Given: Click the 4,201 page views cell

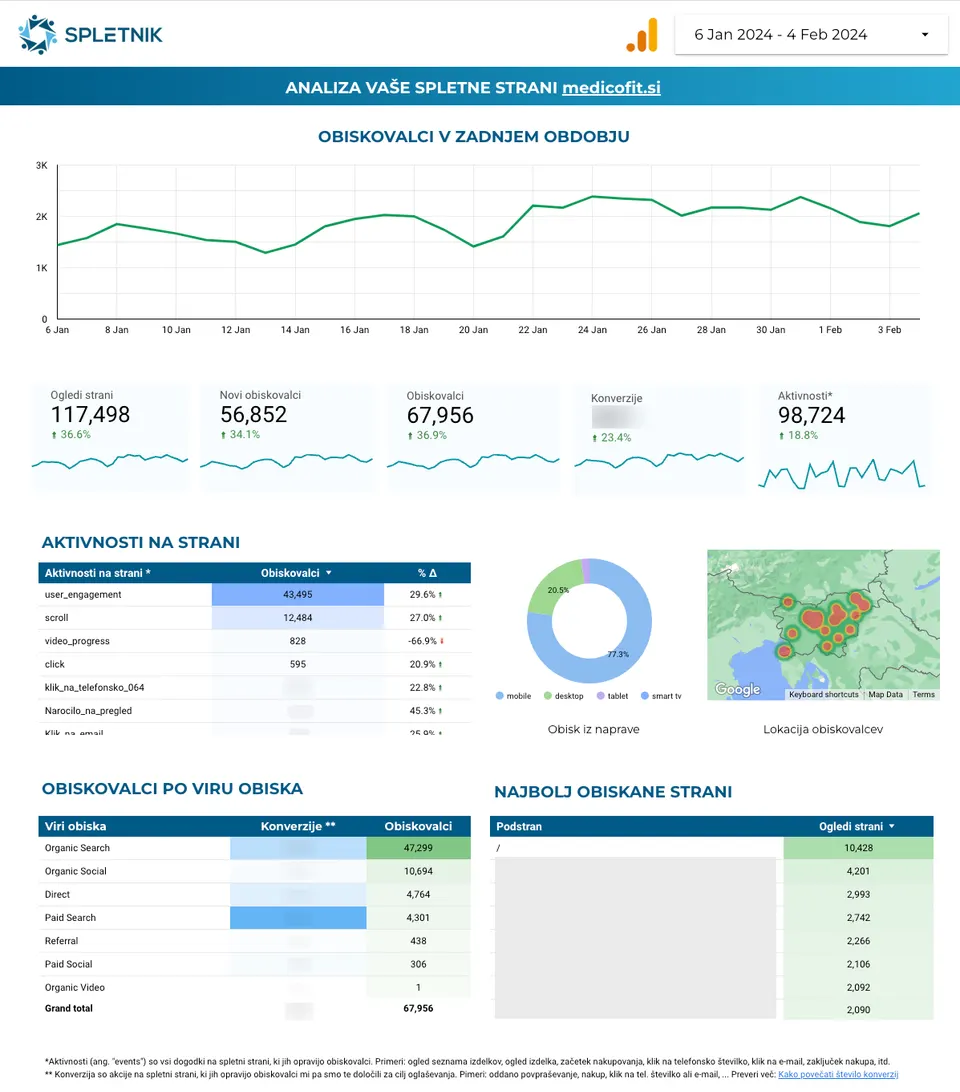Looking at the screenshot, I should [x=858, y=871].
